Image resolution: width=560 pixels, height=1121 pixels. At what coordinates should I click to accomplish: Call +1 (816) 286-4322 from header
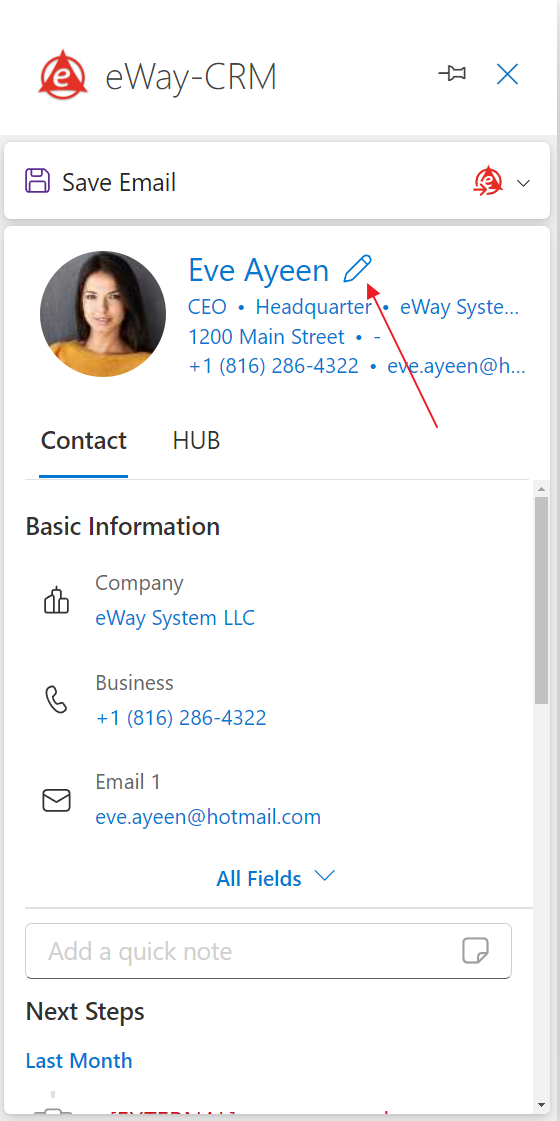coord(274,366)
